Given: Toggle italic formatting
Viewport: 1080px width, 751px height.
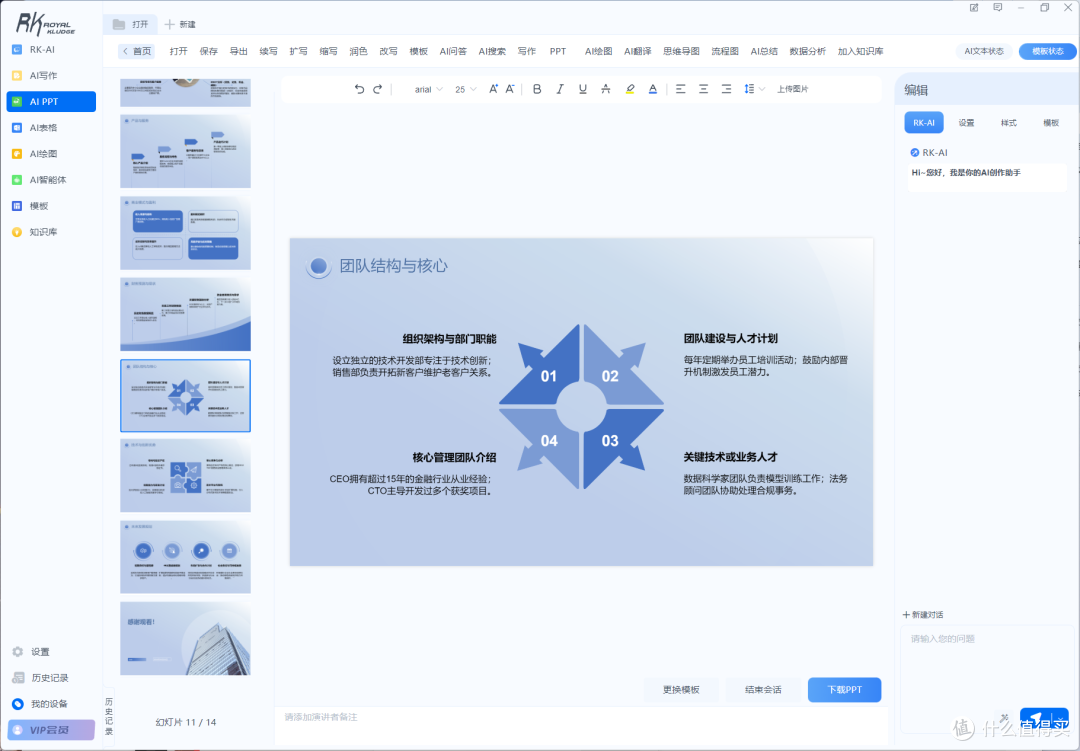Looking at the screenshot, I should 559,89.
